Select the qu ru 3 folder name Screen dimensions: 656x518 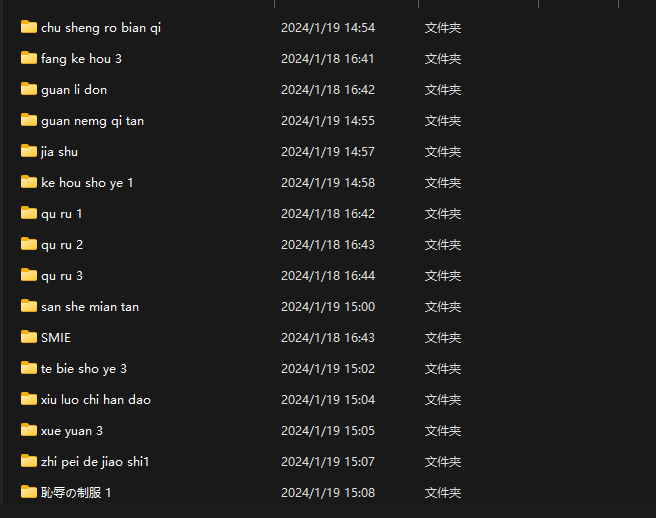click(62, 276)
